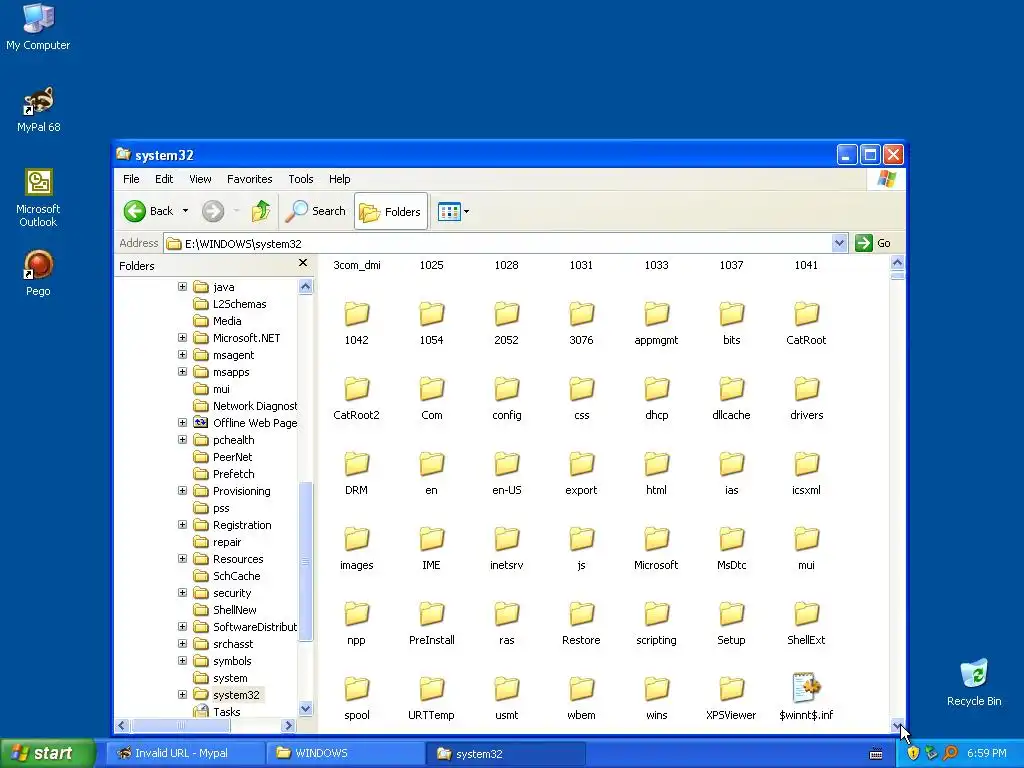Open the Recycle Bin icon
The height and width of the screenshot is (768, 1024).
(x=974, y=682)
